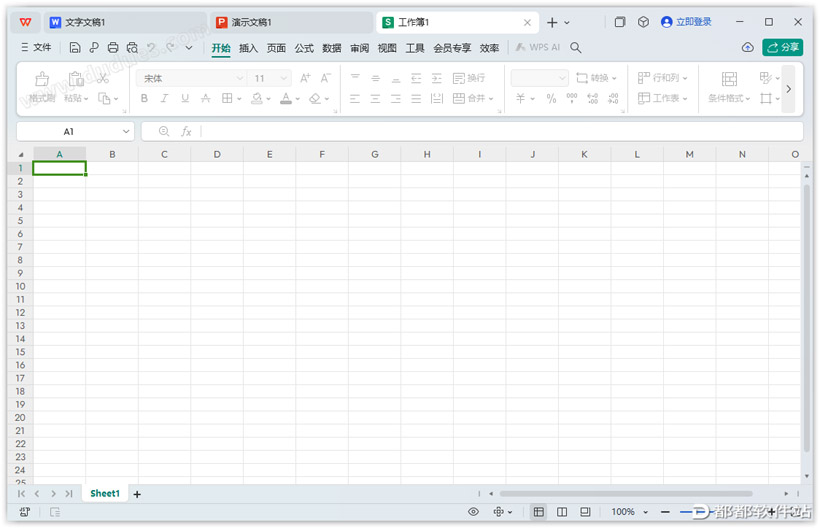Click 立即登录 login link
The width and height of the screenshot is (820, 528).
[687, 22]
